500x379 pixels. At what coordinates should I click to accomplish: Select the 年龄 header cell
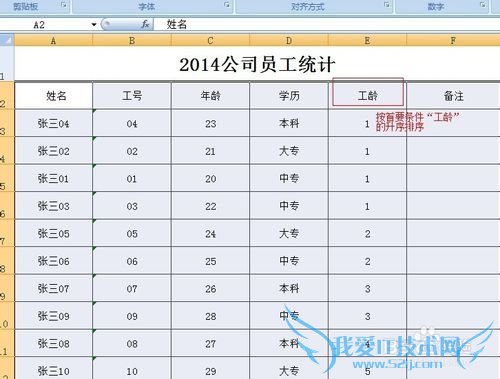coord(210,96)
